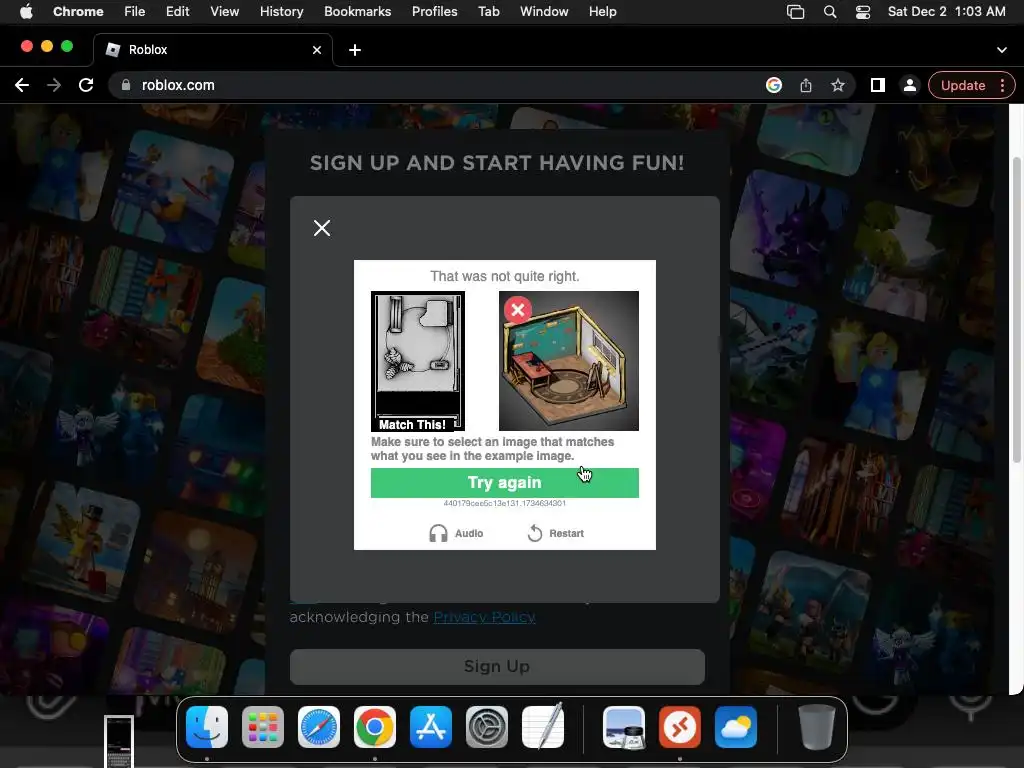Open Launchpad from the Dock
The height and width of the screenshot is (768, 1024).
(263, 727)
